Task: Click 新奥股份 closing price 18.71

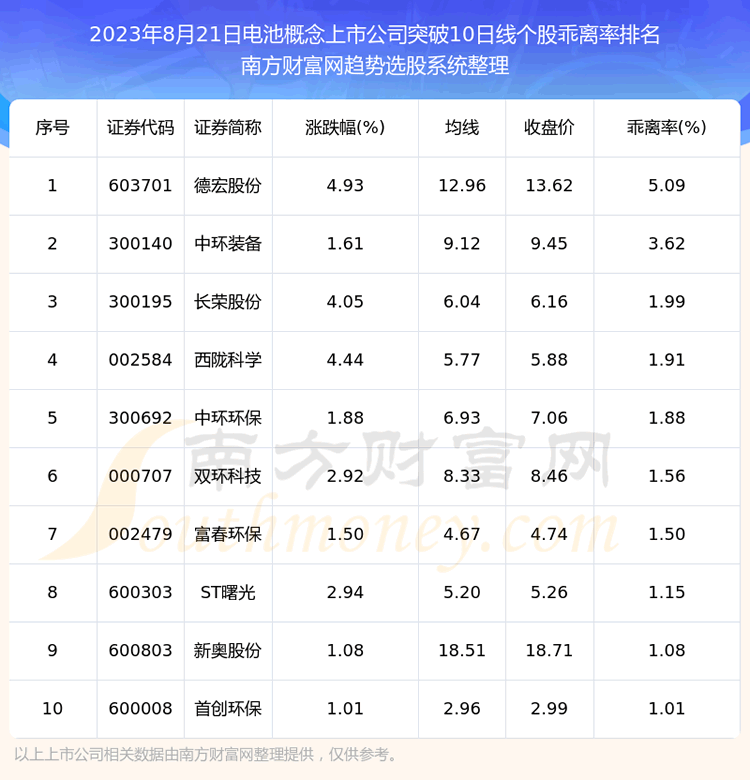Action: pos(549,650)
